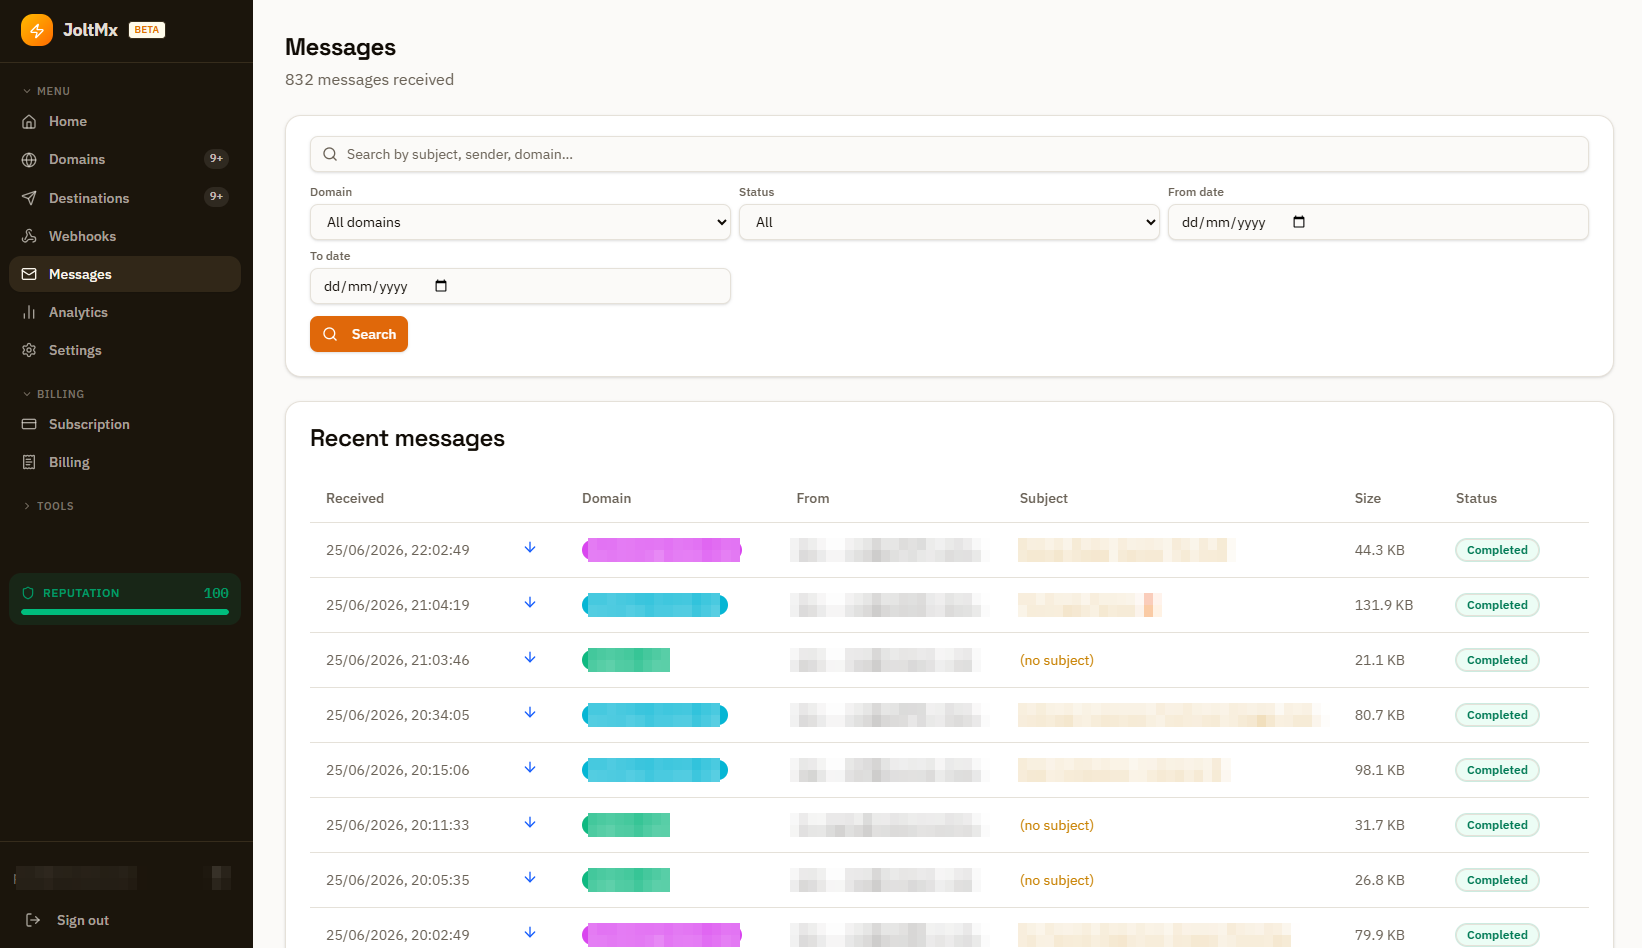This screenshot has height=948, width=1642.
Task: Open the To date calendar picker icon
Action: [441, 286]
